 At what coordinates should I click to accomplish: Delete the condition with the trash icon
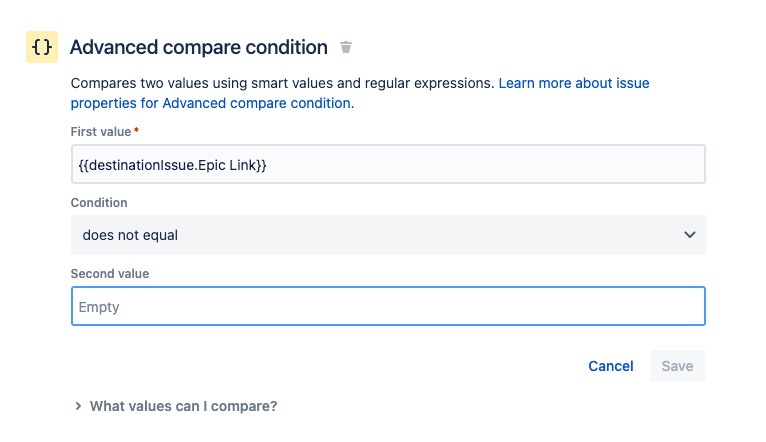coord(346,47)
